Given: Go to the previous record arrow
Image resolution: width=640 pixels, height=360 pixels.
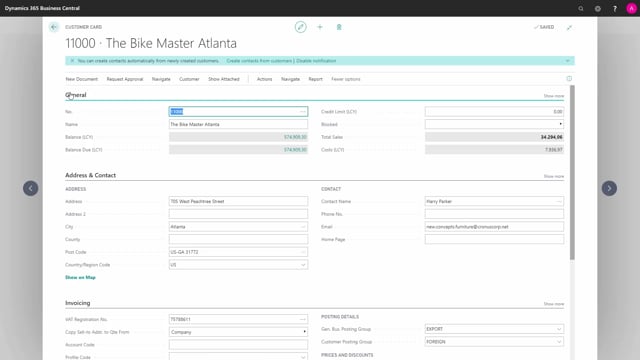Looking at the screenshot, I should 31,188.
